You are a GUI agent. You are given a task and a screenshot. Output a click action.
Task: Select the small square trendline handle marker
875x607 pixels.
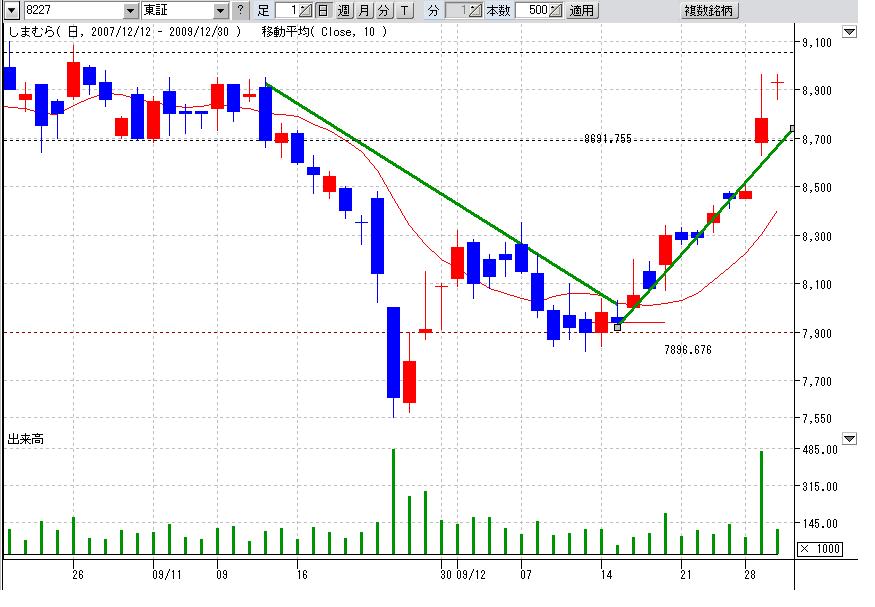pyautogui.click(x=617, y=326)
